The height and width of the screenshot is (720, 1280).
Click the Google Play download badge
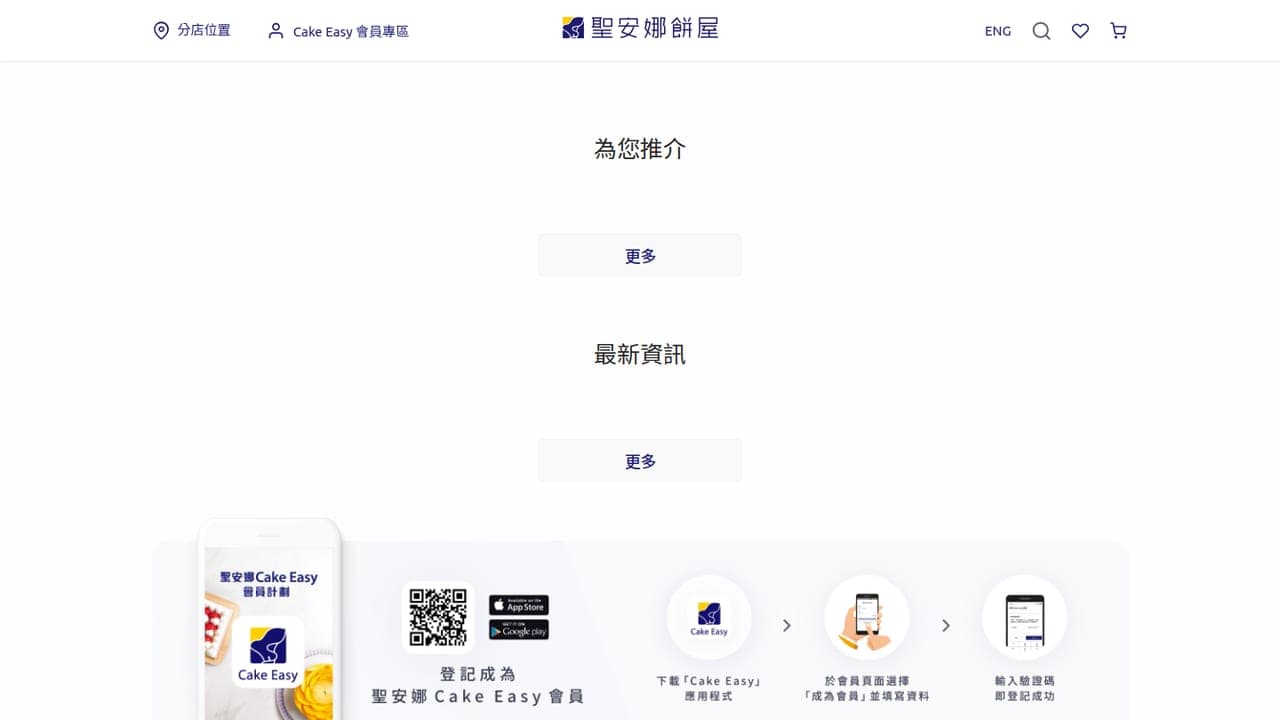pyautogui.click(x=519, y=630)
